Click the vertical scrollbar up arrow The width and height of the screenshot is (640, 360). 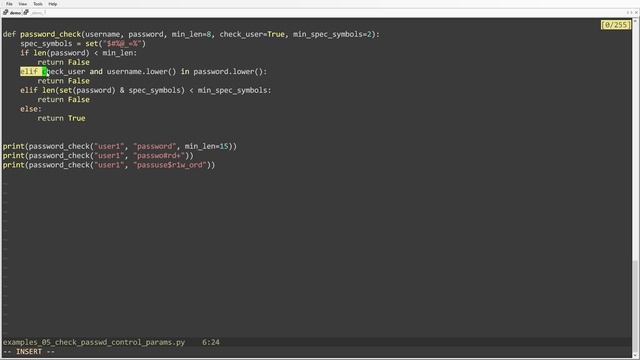pos(636,21)
